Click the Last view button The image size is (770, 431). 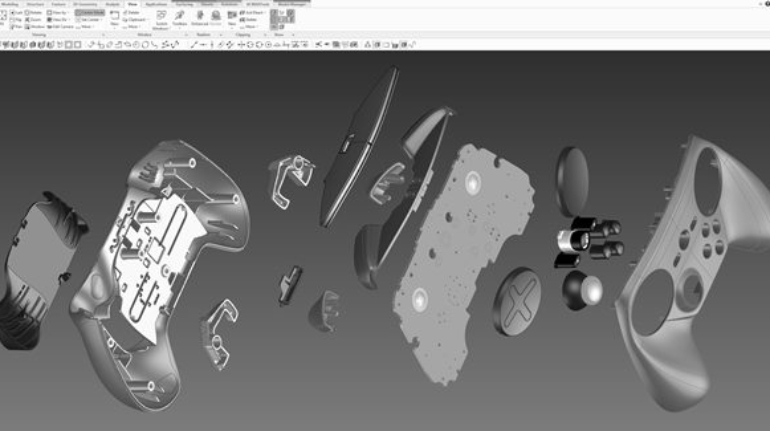tap(17, 13)
